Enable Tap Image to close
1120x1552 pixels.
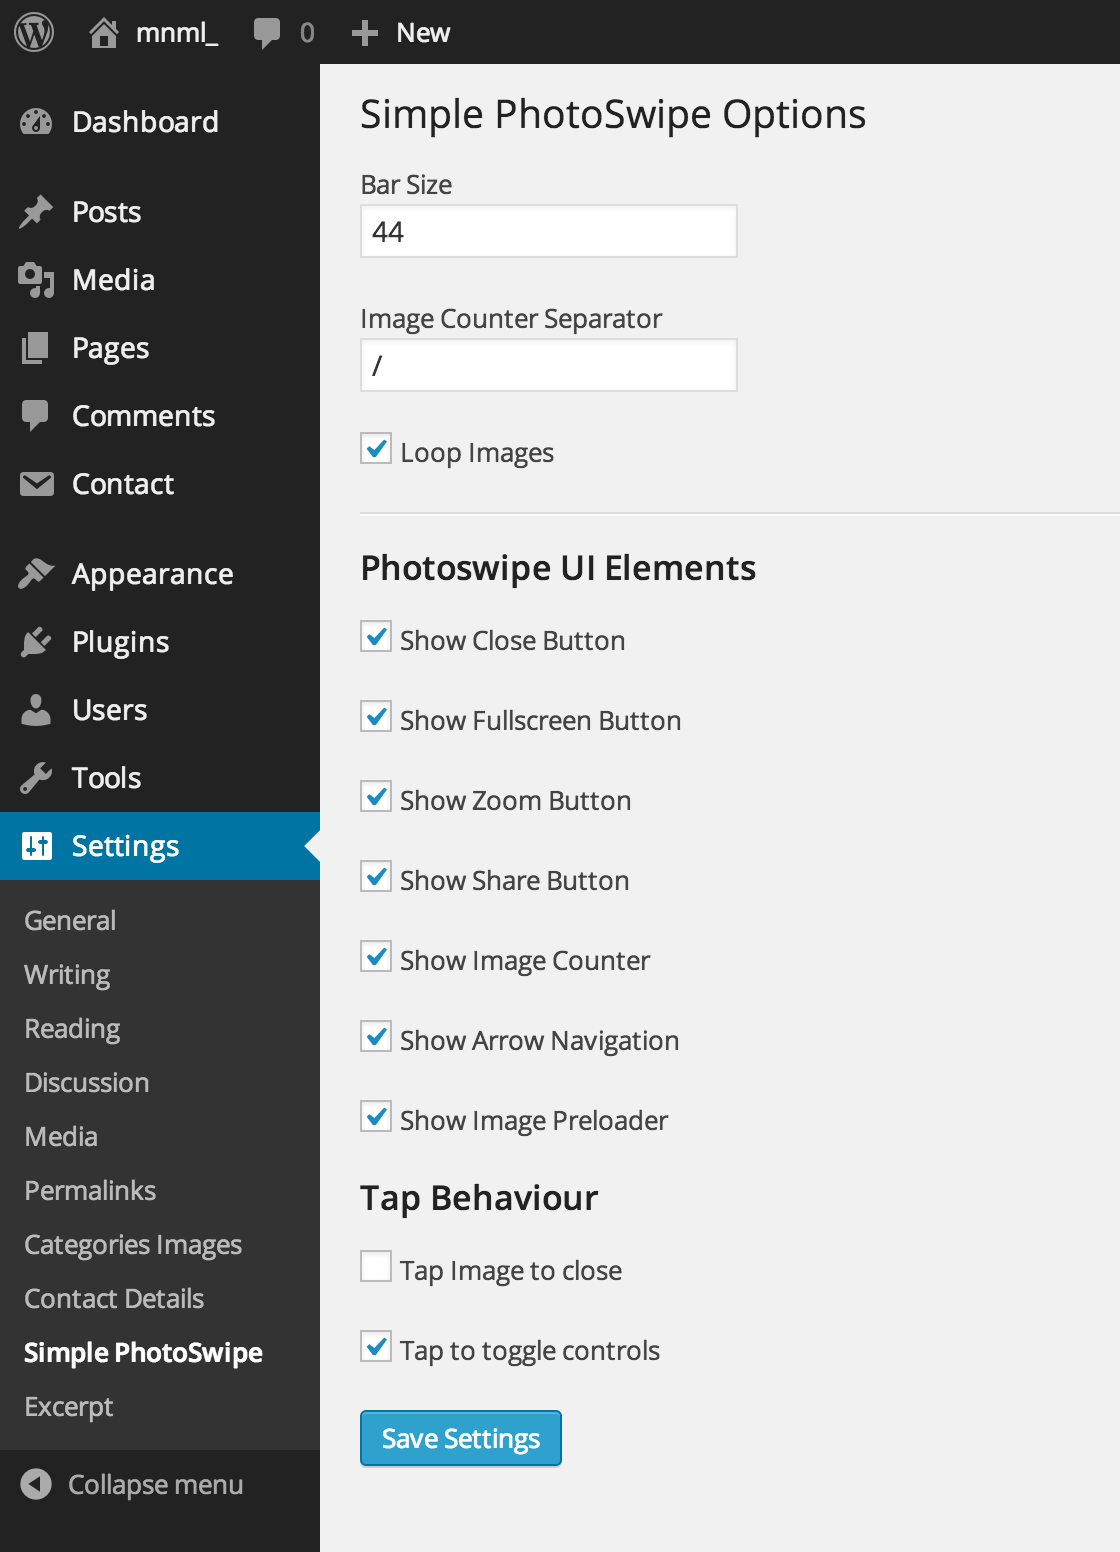(x=376, y=1266)
